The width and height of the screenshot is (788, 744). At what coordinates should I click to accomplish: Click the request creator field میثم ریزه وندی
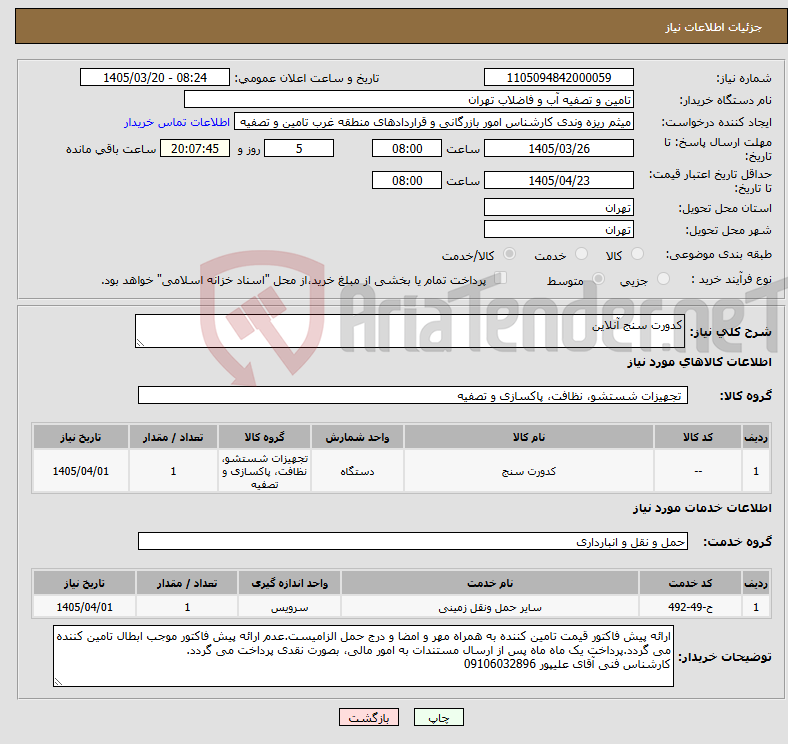[434, 122]
